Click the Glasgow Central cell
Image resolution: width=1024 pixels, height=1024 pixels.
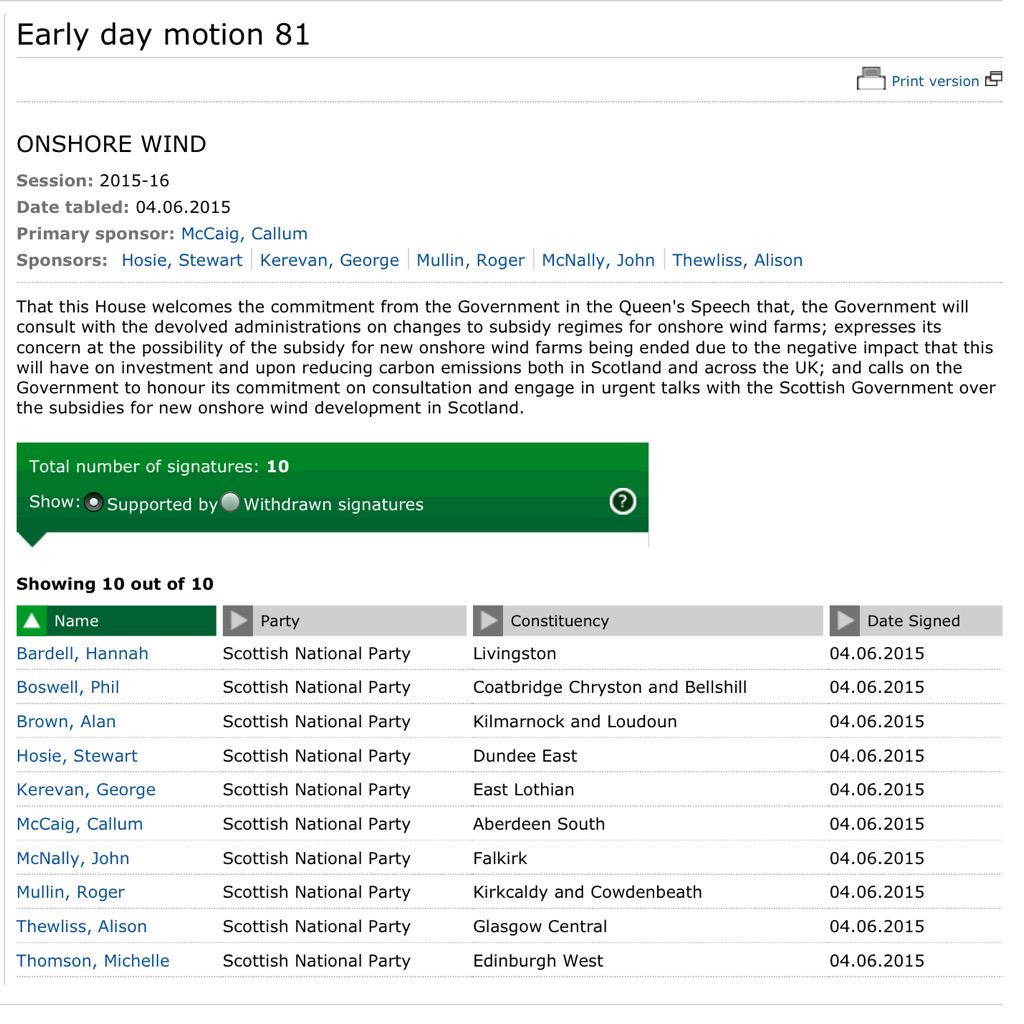[540, 927]
